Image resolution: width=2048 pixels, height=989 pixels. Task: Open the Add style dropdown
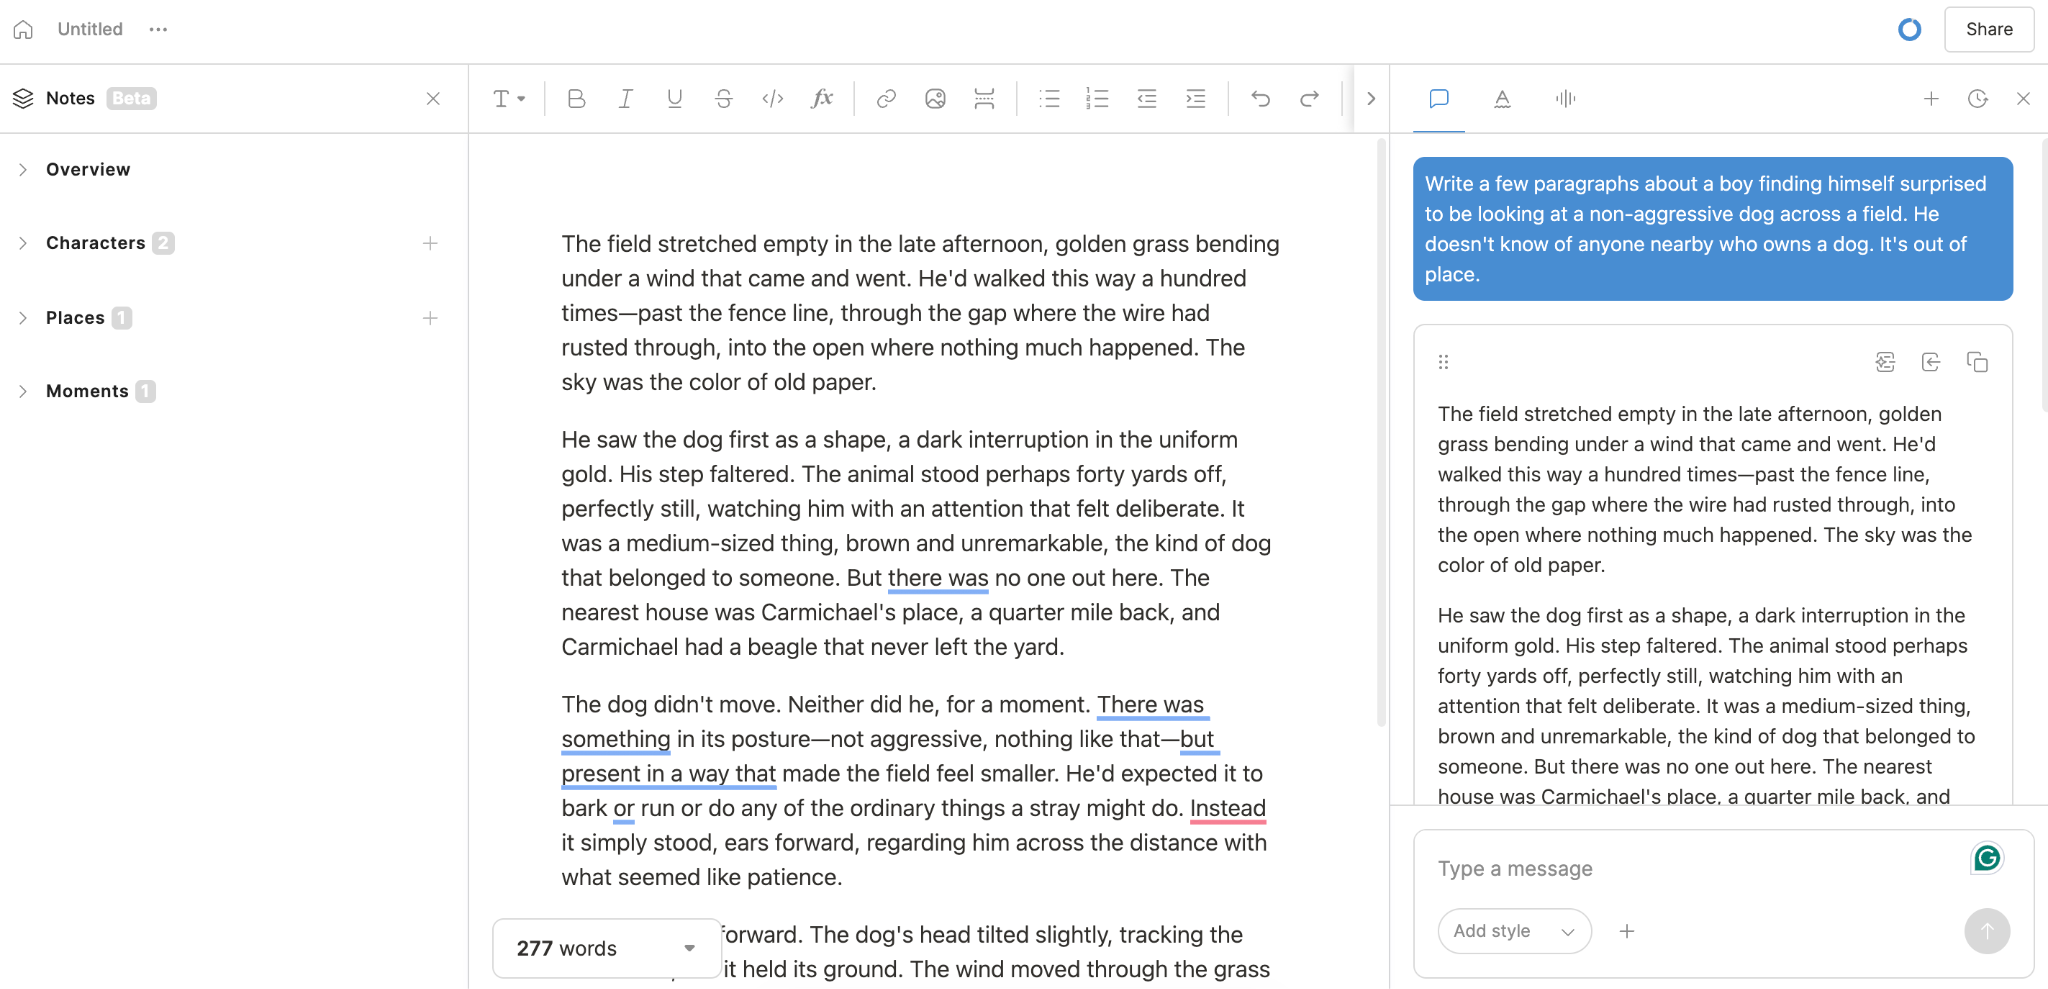[1514, 931]
